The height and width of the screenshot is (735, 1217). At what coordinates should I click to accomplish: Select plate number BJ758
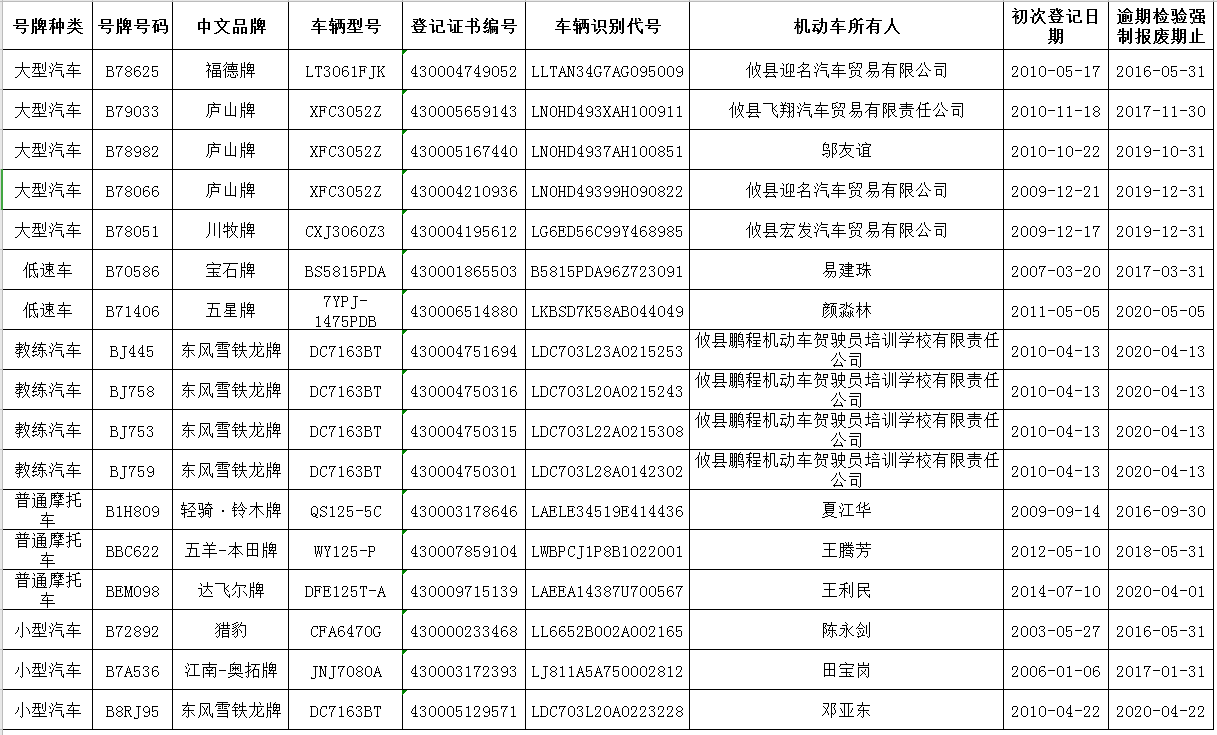132,391
